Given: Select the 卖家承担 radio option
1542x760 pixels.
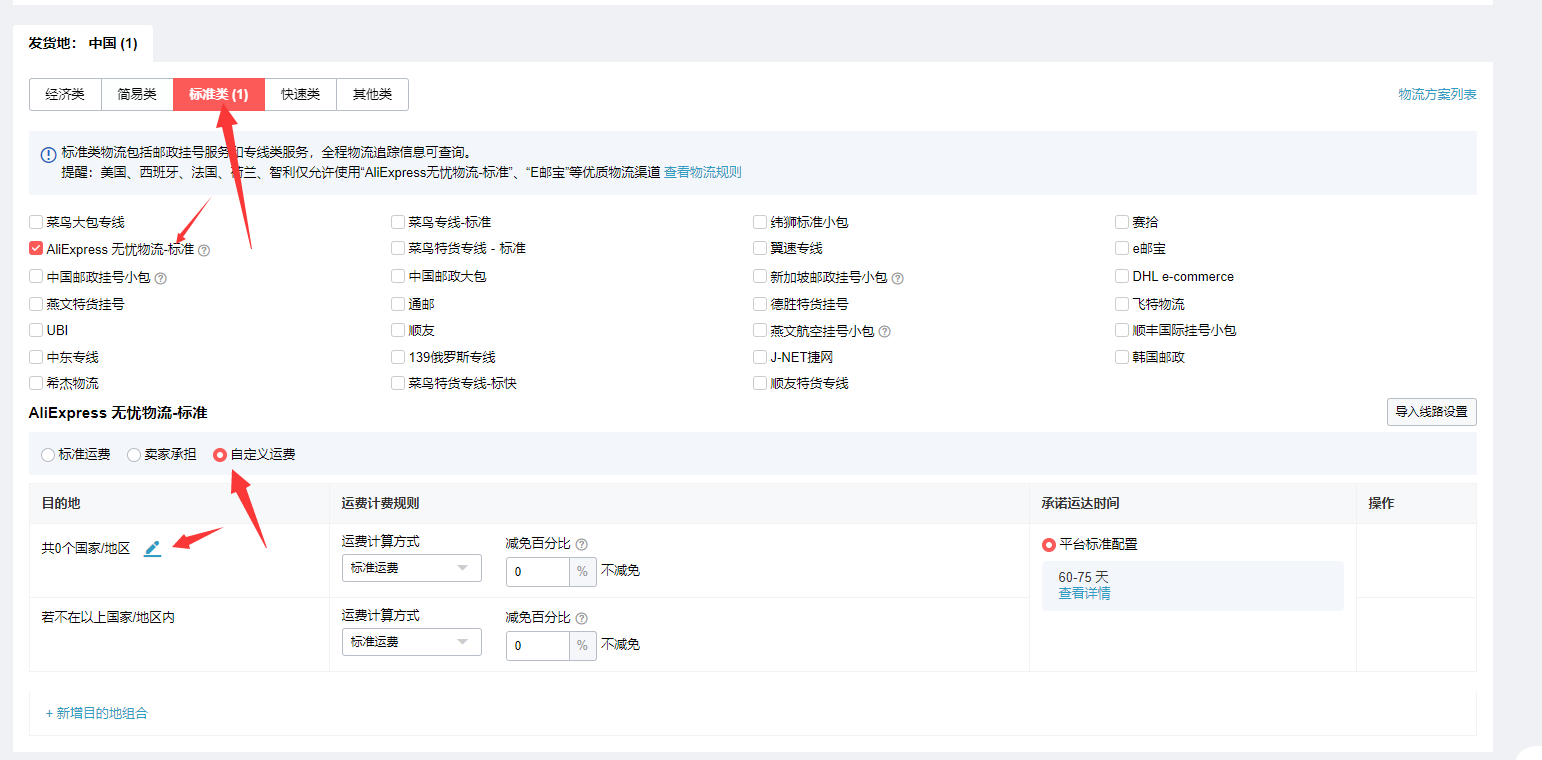Looking at the screenshot, I should pyautogui.click(x=133, y=454).
